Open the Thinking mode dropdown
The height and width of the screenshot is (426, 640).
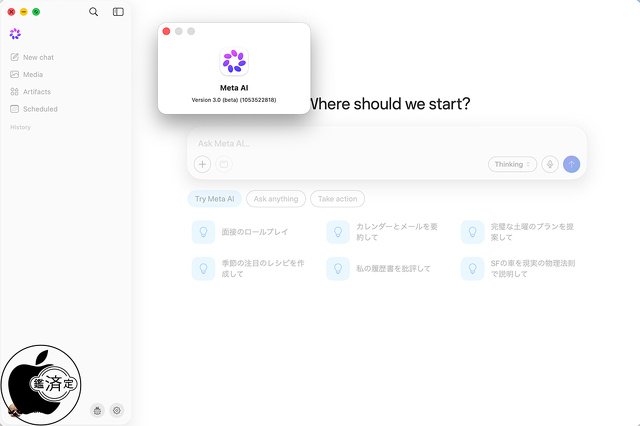click(512, 164)
